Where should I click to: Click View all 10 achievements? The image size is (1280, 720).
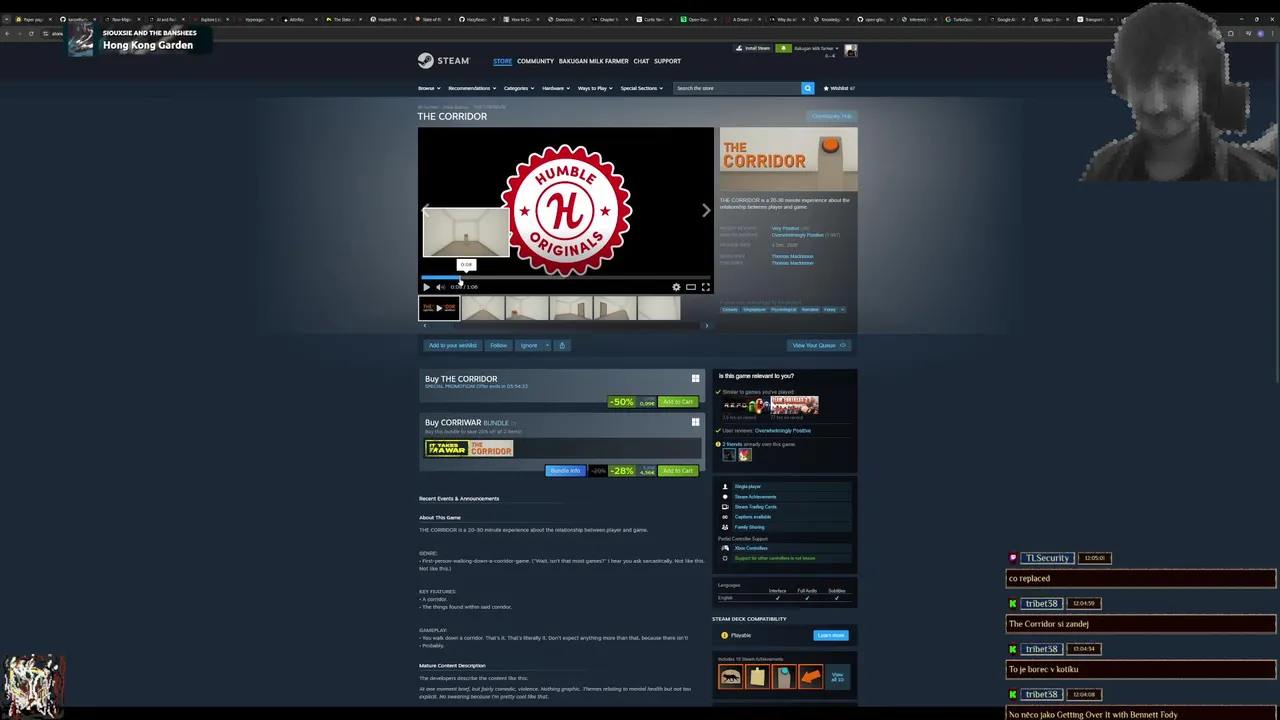[837, 677]
